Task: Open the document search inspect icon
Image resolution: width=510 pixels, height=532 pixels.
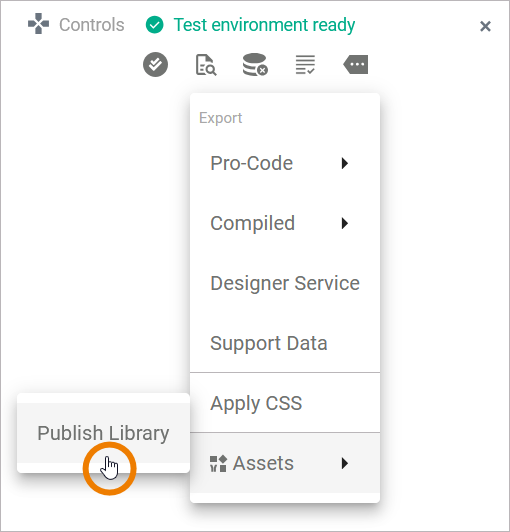Action: point(206,64)
